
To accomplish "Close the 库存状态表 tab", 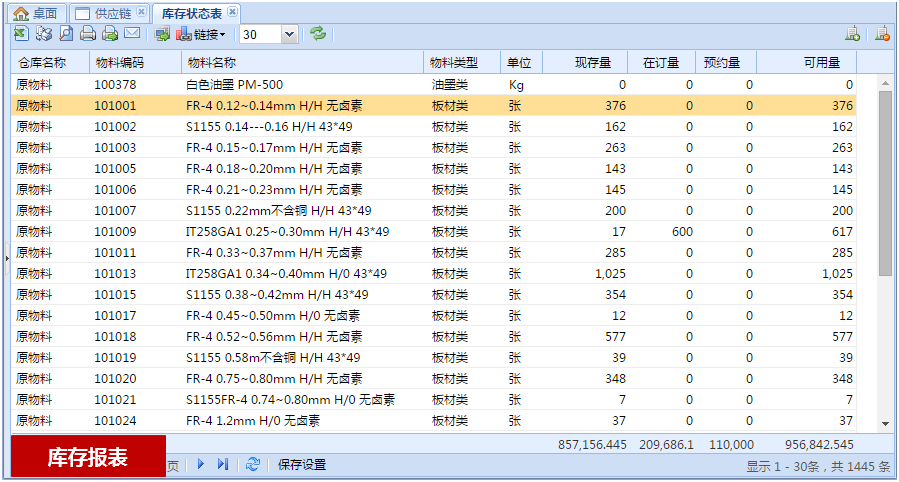I will [x=232, y=11].
